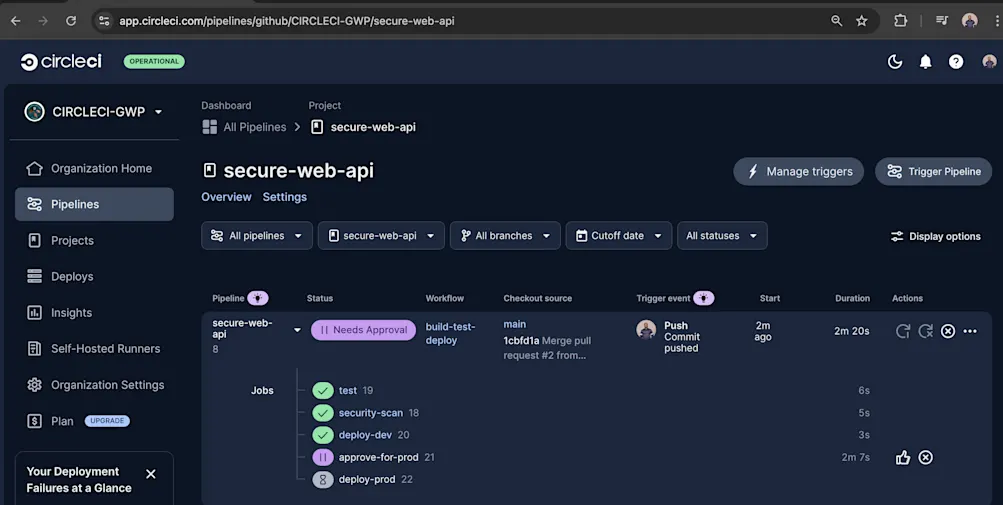The width and height of the screenshot is (1003, 505).
Task: Click the OPERATIONAL status badge
Action: 154,61
